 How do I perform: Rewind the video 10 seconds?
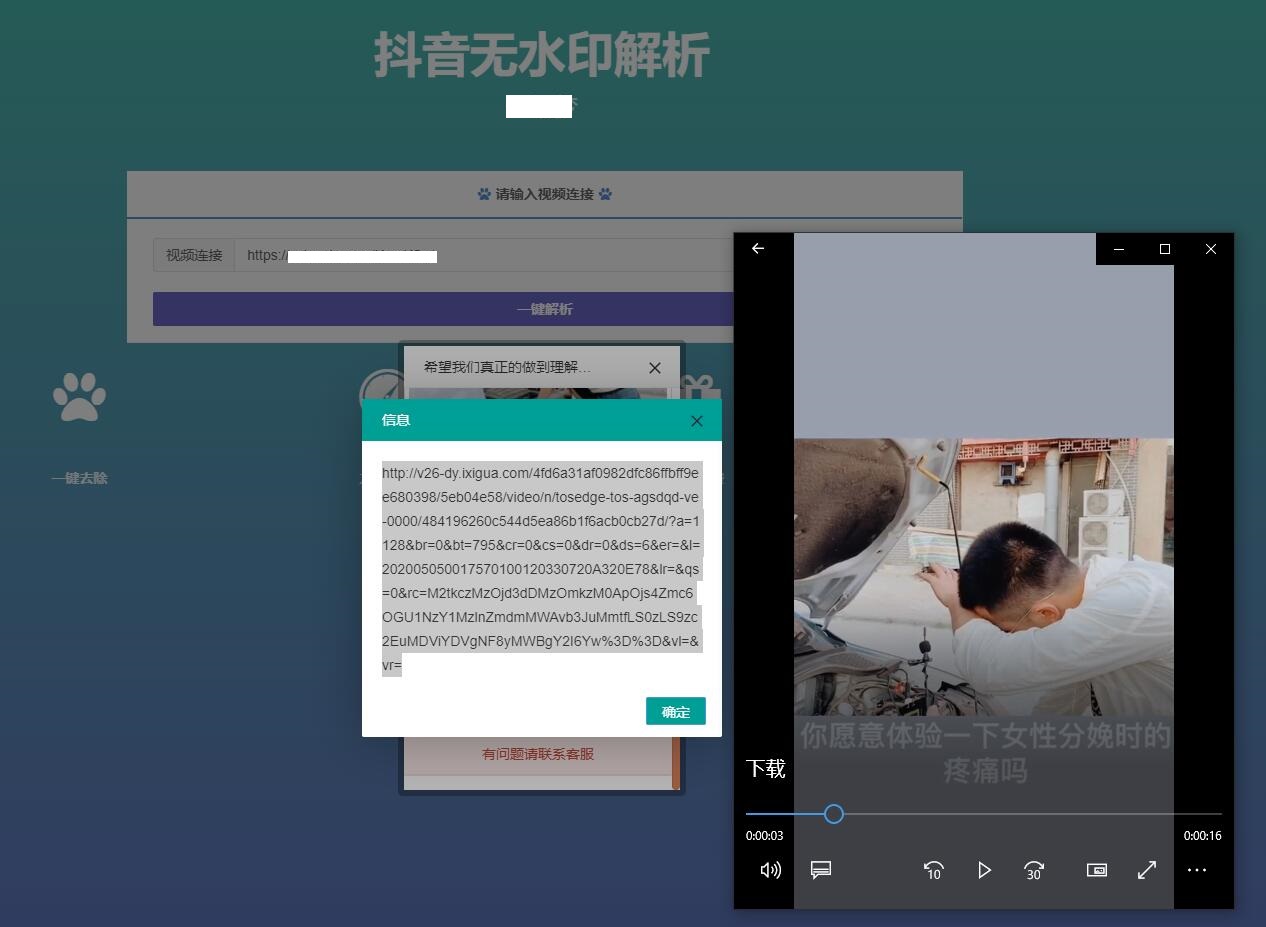point(933,870)
